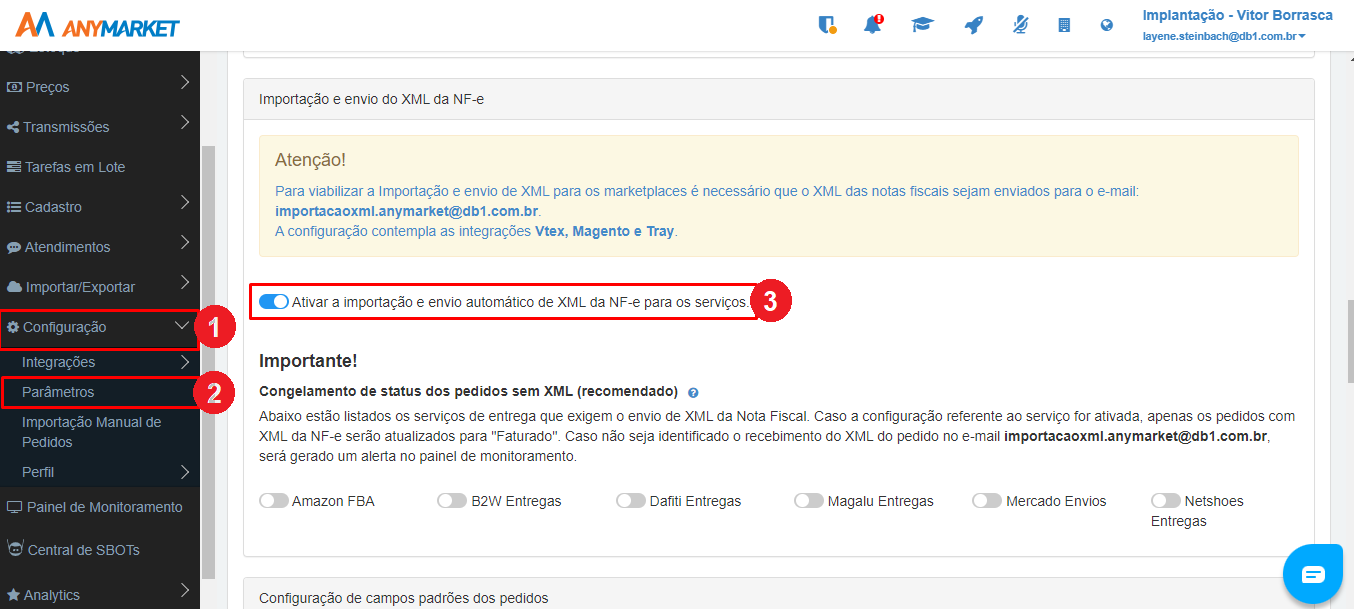Screen dimensions: 1354x614
Task: Click 'Configuração de campos padrões dos pedidos' header
Action: [404, 598]
